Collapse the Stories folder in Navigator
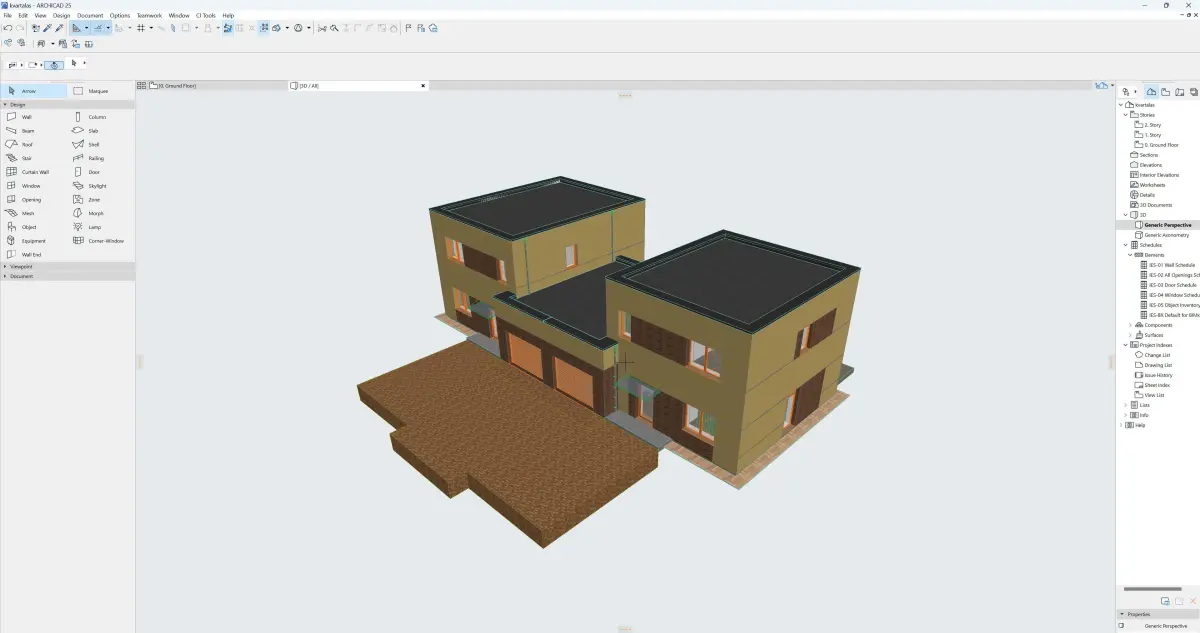The height and width of the screenshot is (633, 1200). [x=1125, y=115]
